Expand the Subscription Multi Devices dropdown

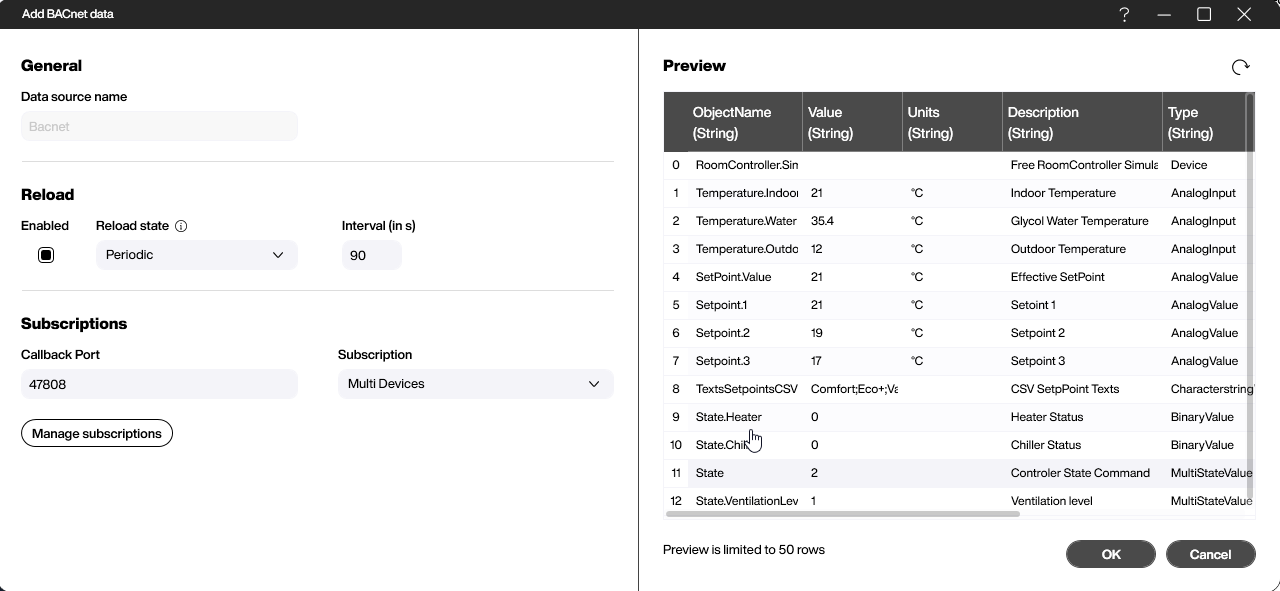coord(475,384)
